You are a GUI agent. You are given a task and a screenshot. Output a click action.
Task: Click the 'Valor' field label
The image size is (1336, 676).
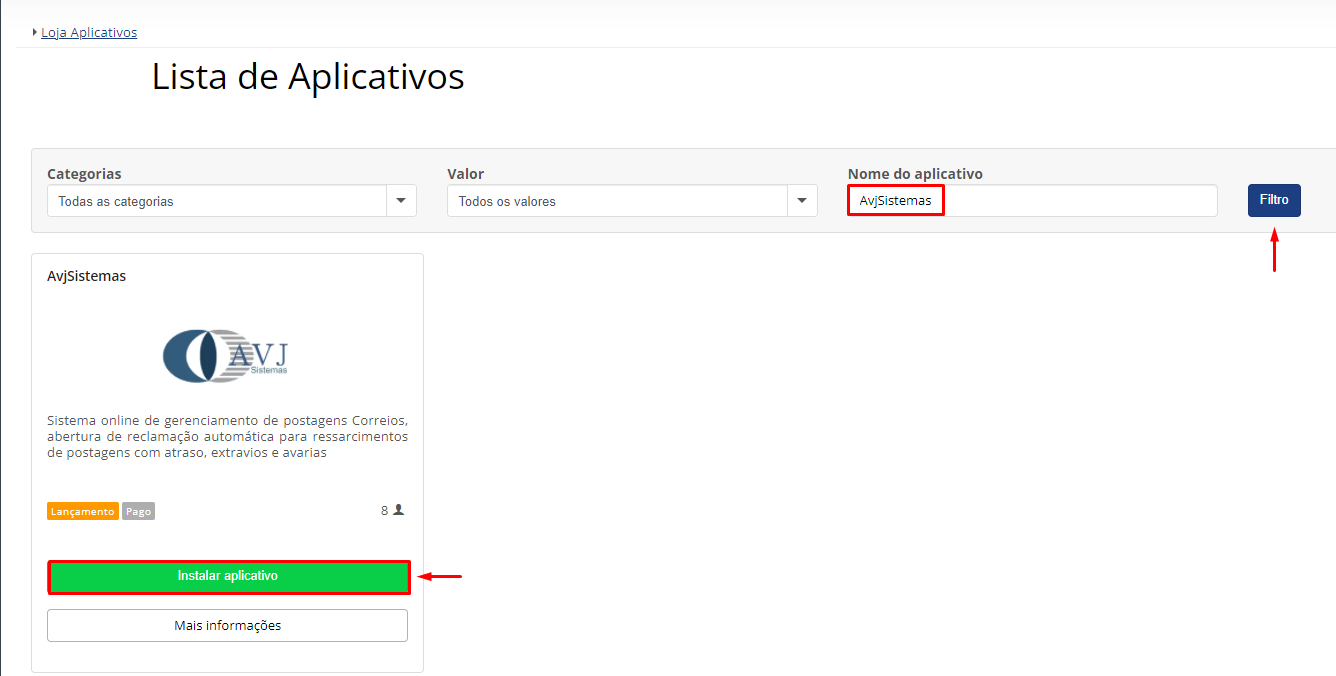[466, 174]
